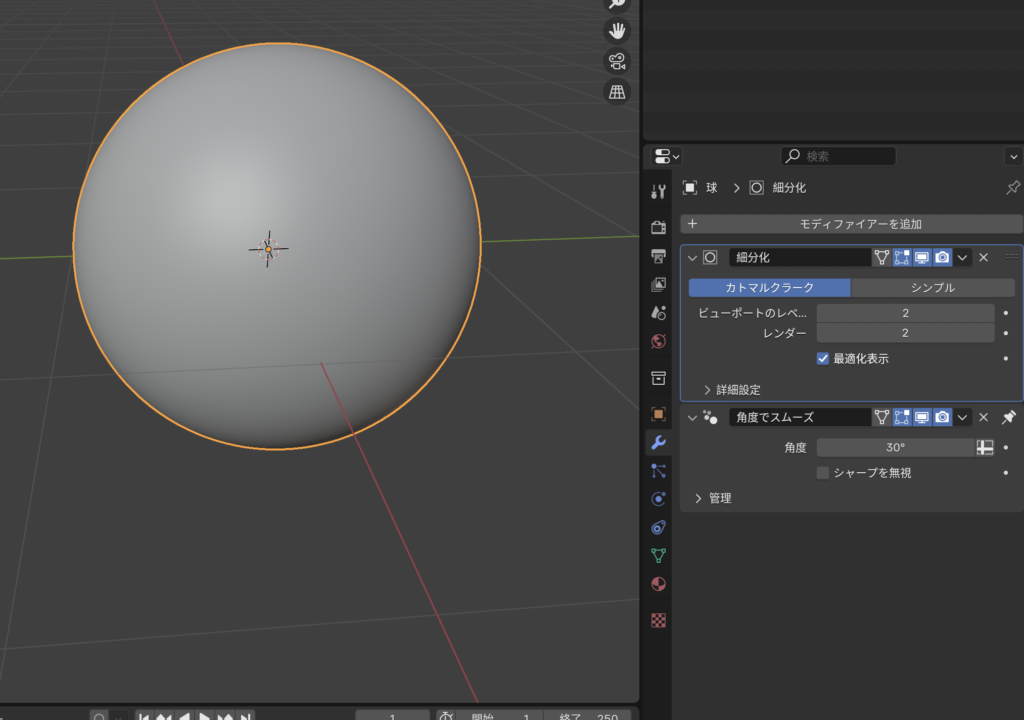The image size is (1024, 720).
Task: Open the Tool properties tab
Action: tap(658, 191)
